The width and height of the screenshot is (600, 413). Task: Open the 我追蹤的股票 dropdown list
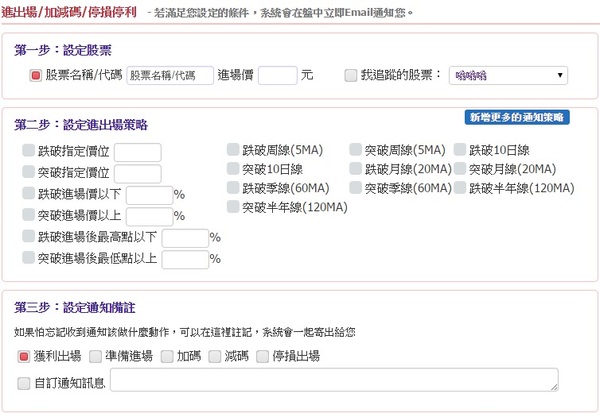507,75
